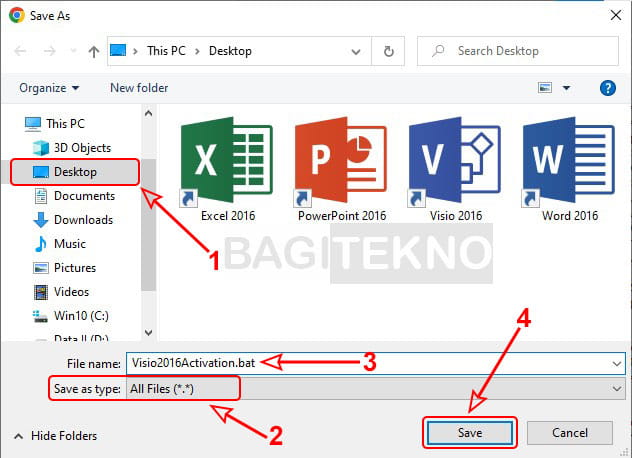
Task: Expand the view options dropdown arrow
Action: point(566,87)
